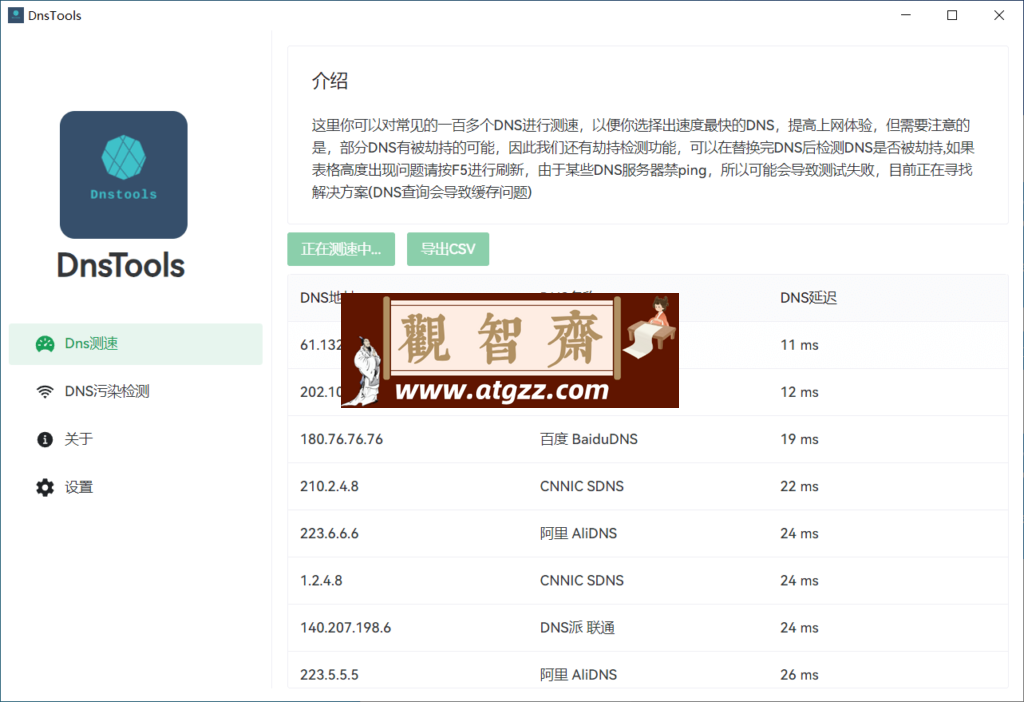Click the 22 ms latency value
The width and height of the screenshot is (1024, 702).
[799, 487]
